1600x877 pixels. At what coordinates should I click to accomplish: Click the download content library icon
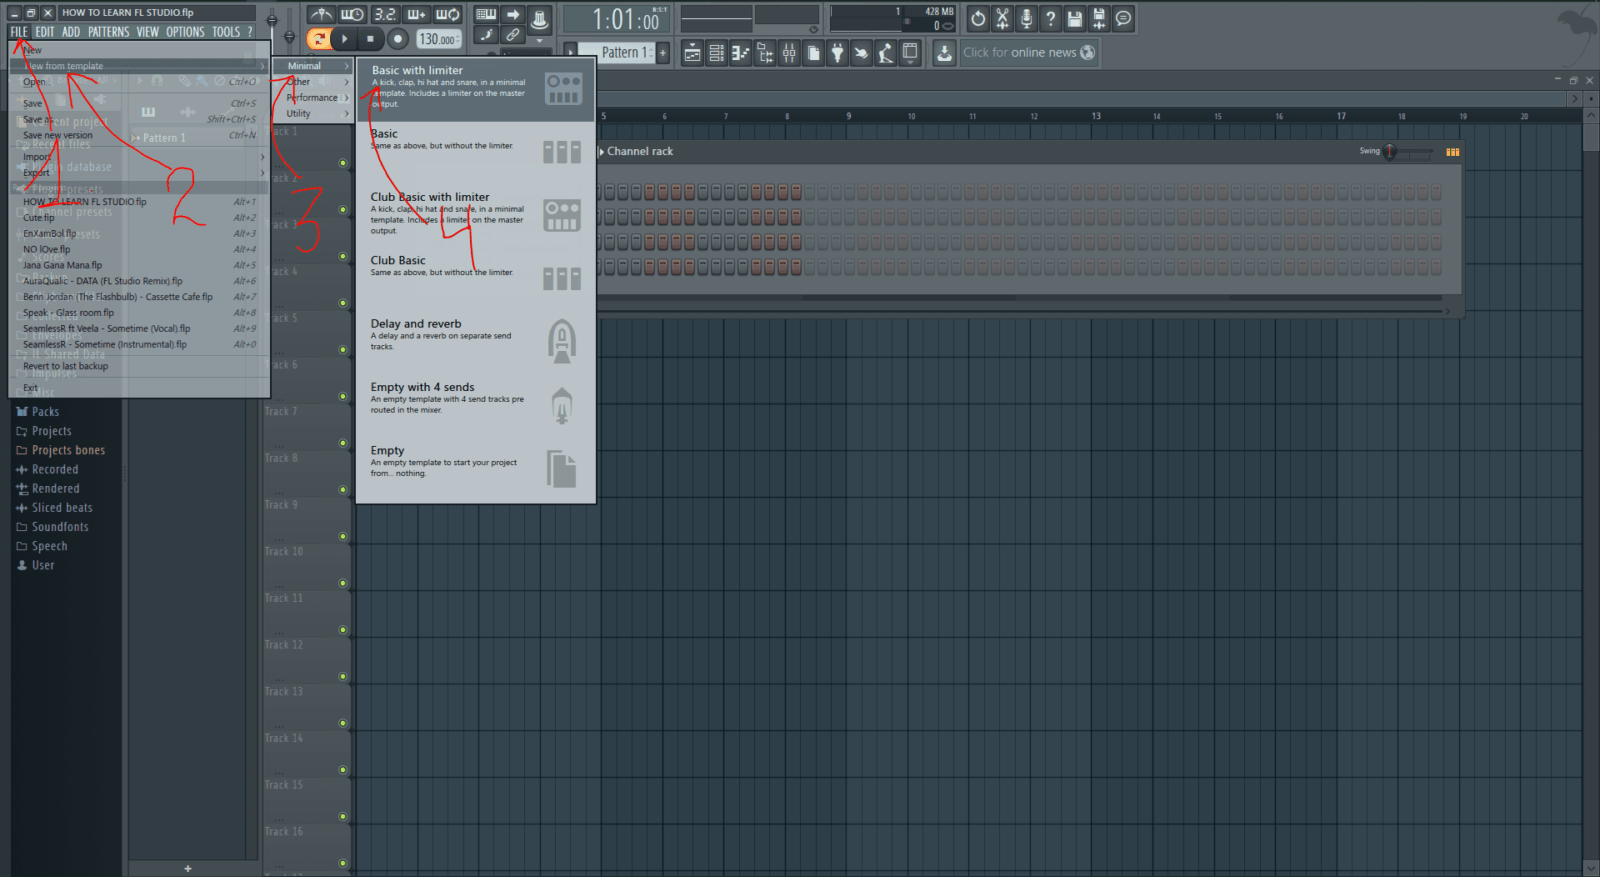[944, 53]
